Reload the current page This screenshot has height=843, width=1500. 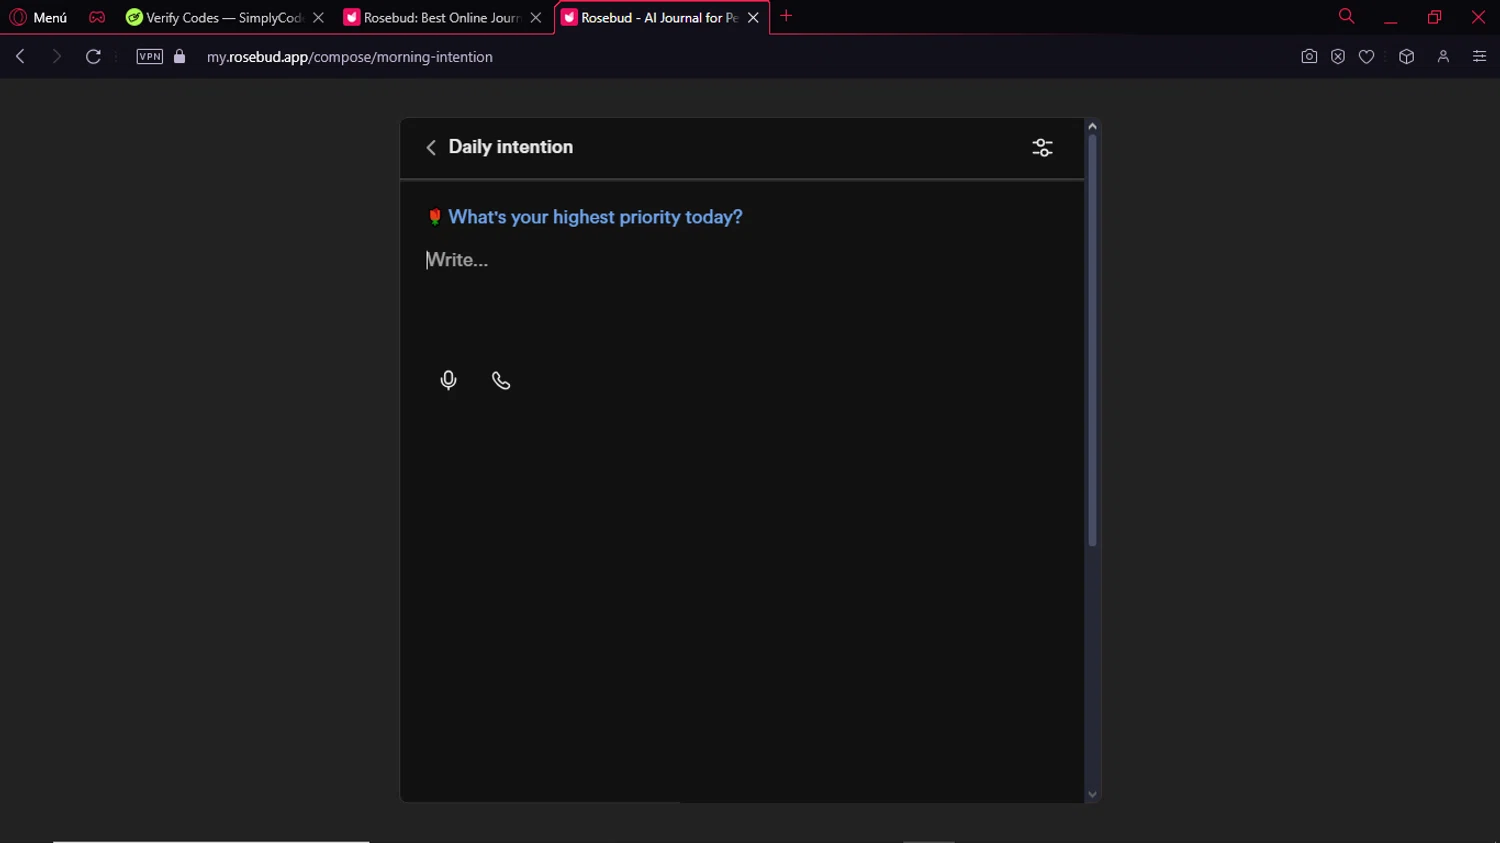tap(93, 56)
